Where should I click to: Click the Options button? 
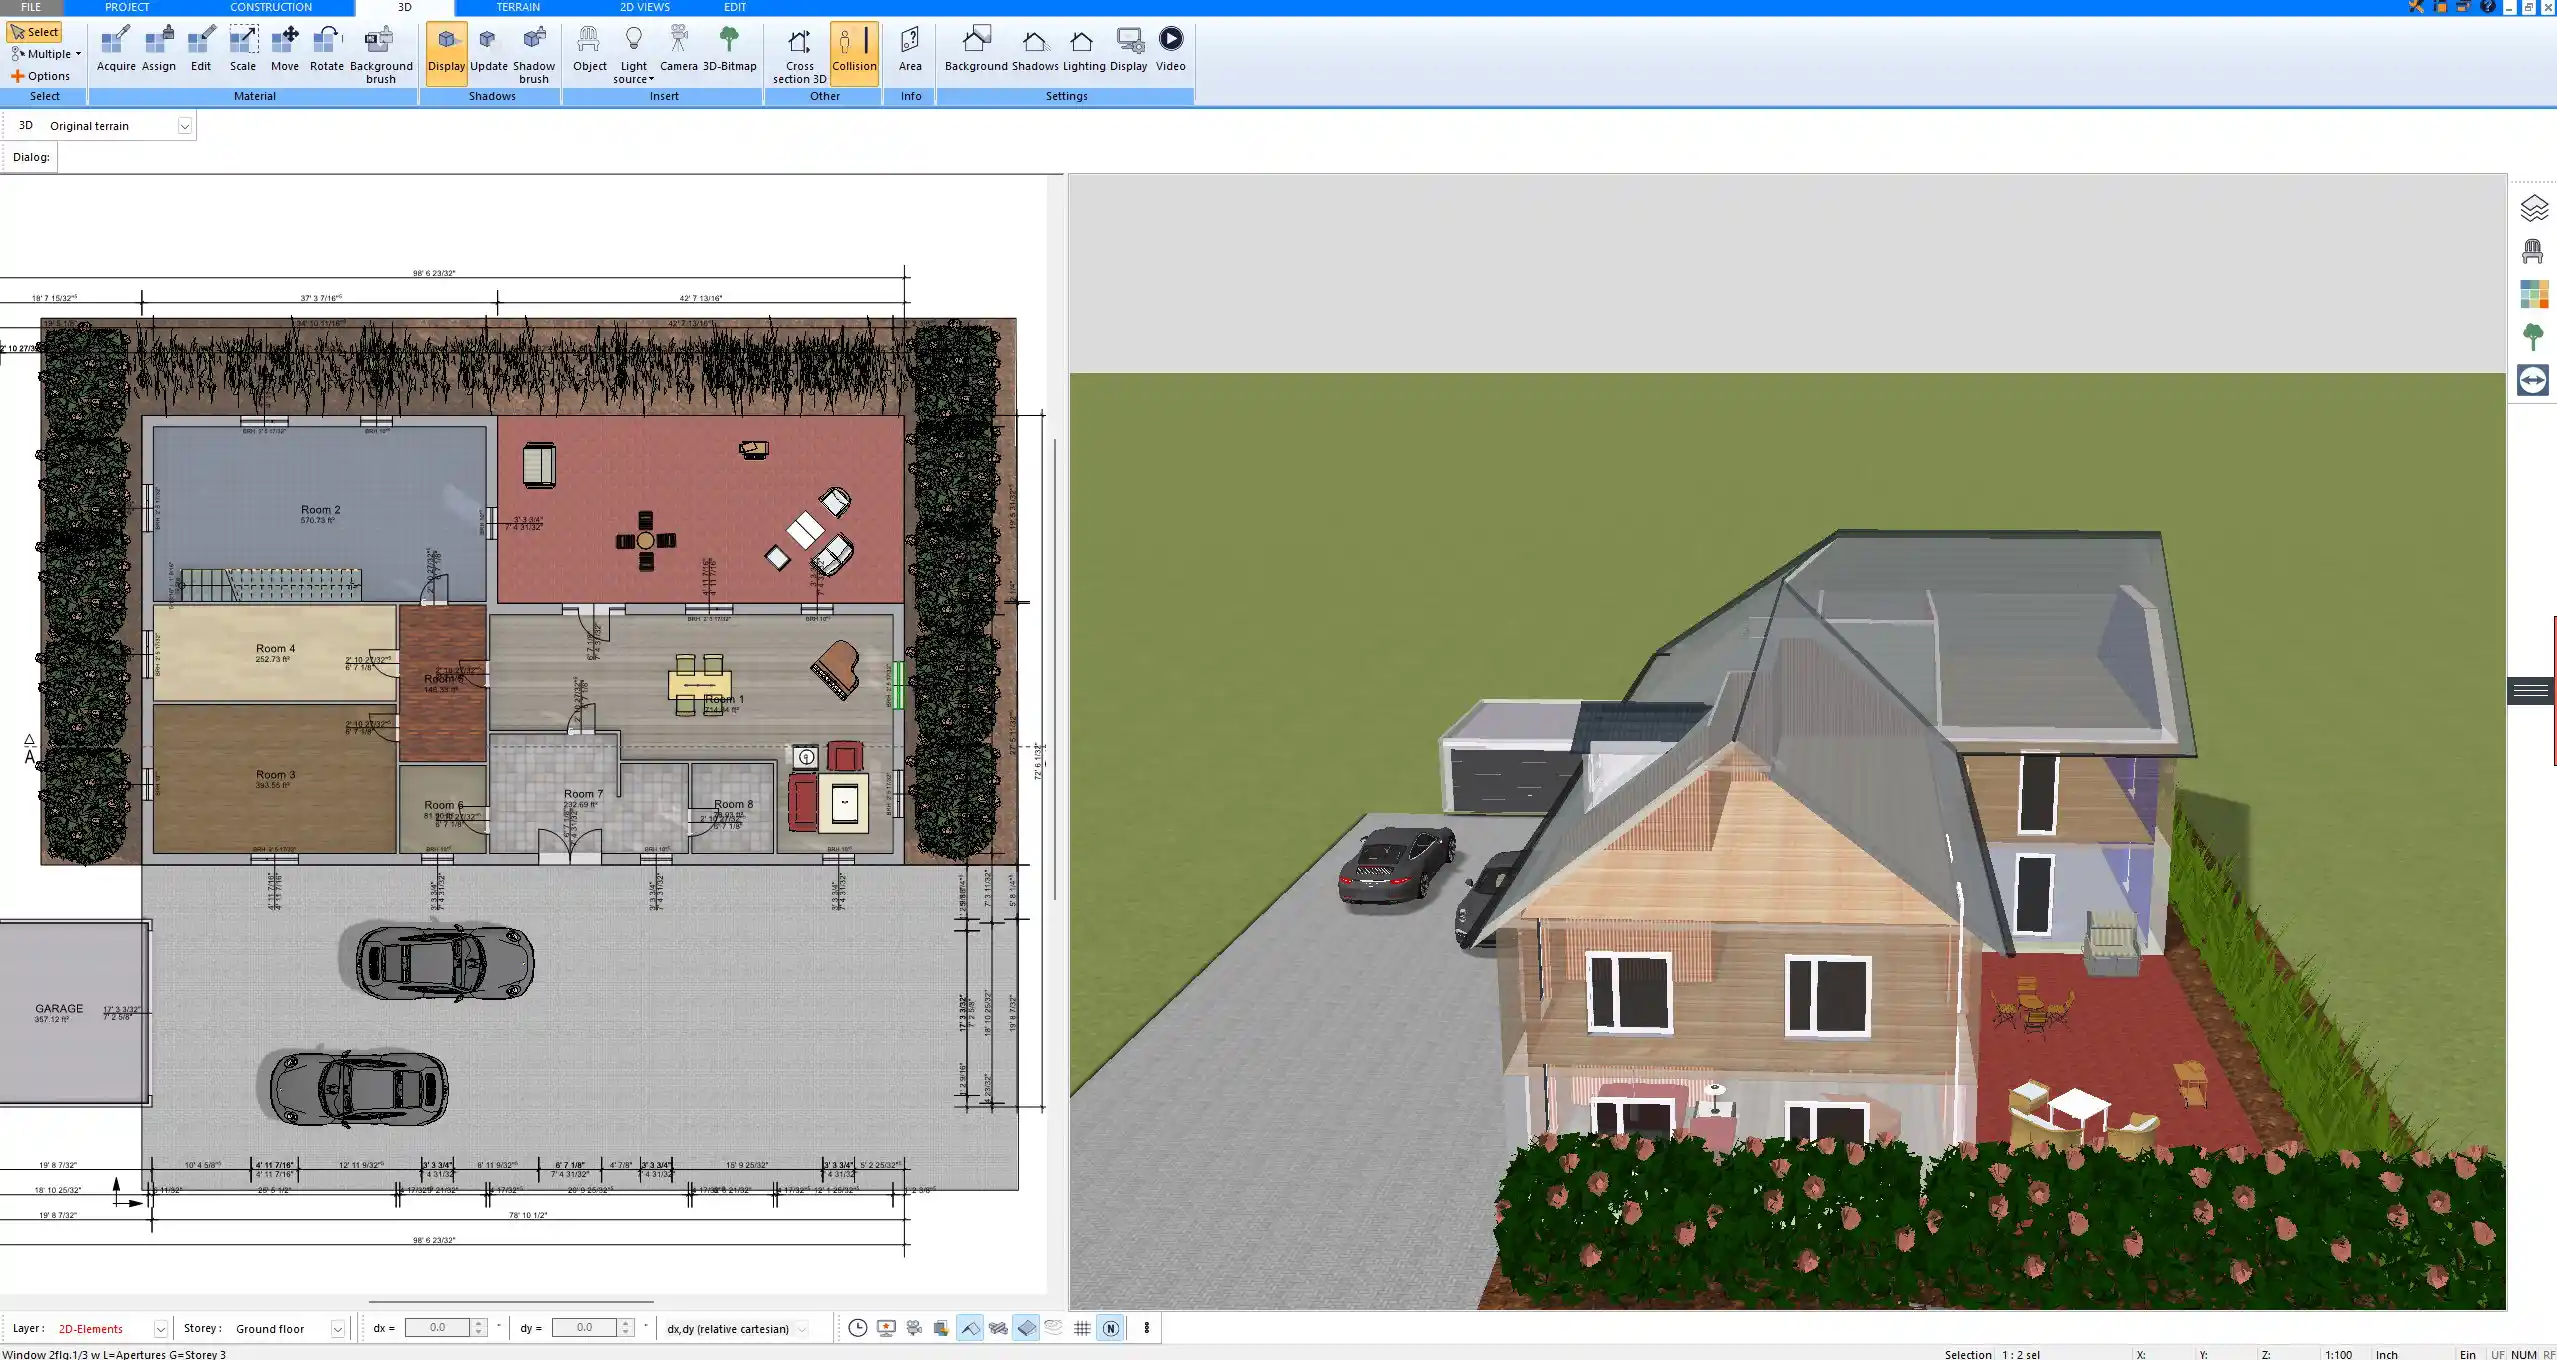pos(41,76)
